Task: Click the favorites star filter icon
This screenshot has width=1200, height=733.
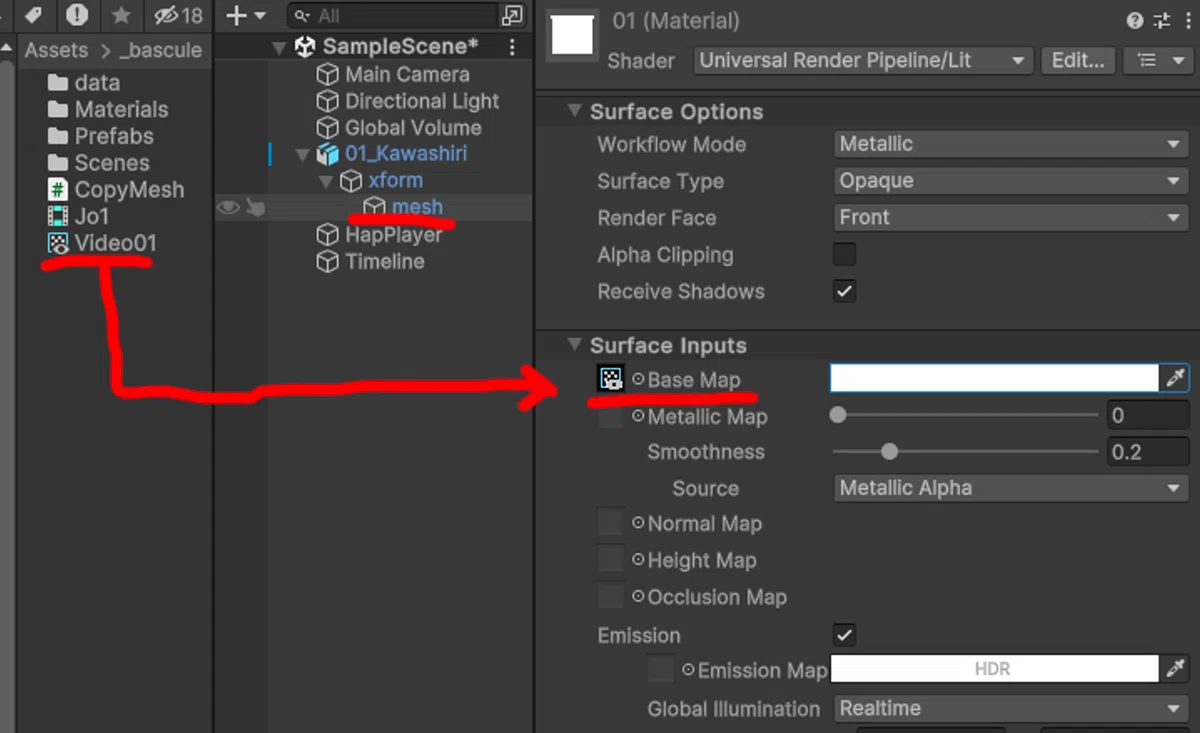Action: coord(121,15)
